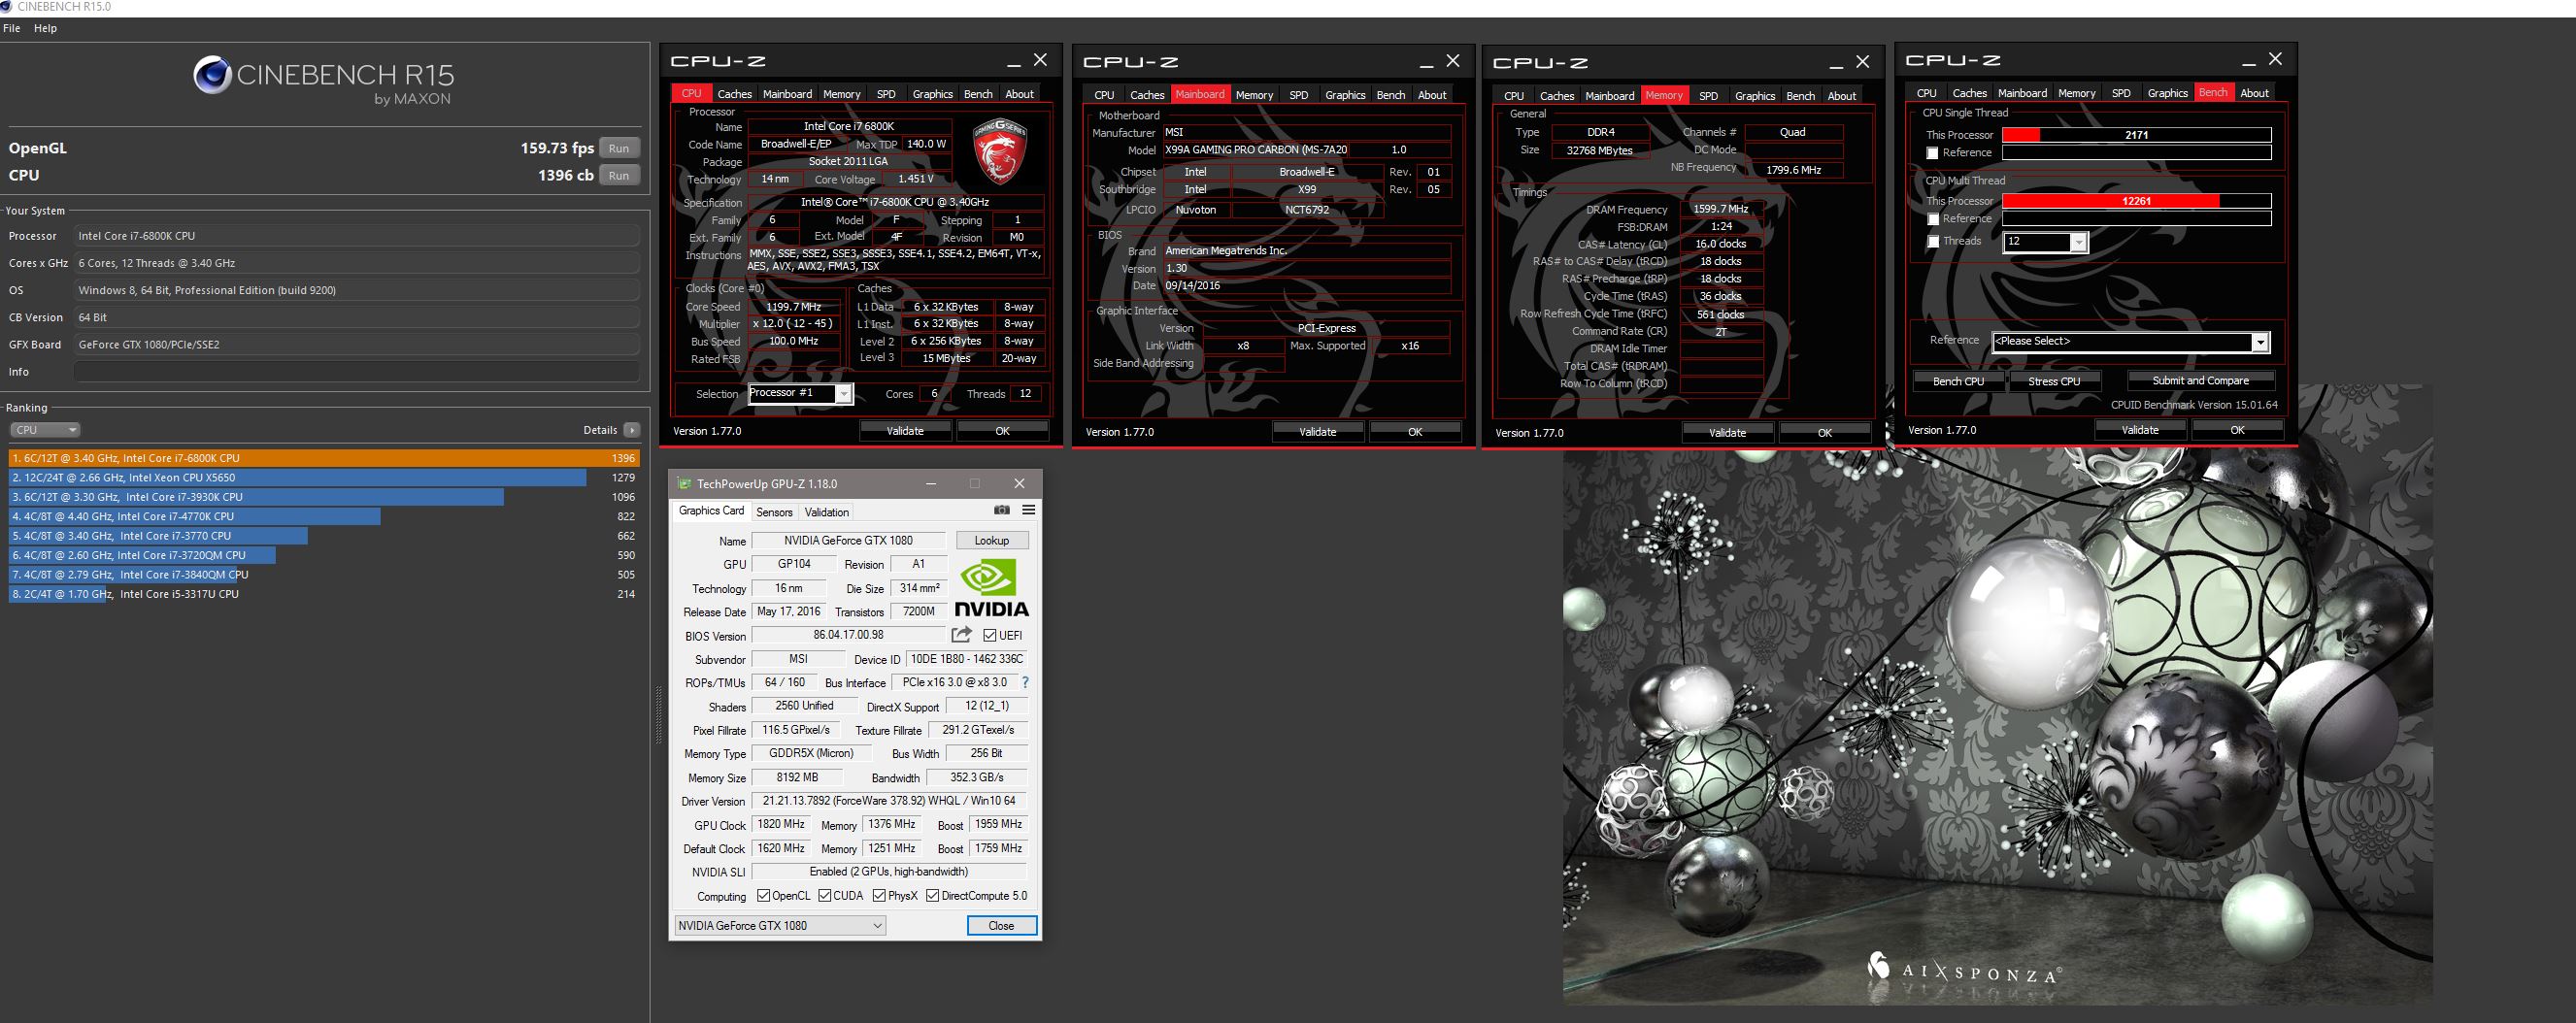Toggle the CUDA checkbox
The width and height of the screenshot is (2576, 1023).
[825, 896]
